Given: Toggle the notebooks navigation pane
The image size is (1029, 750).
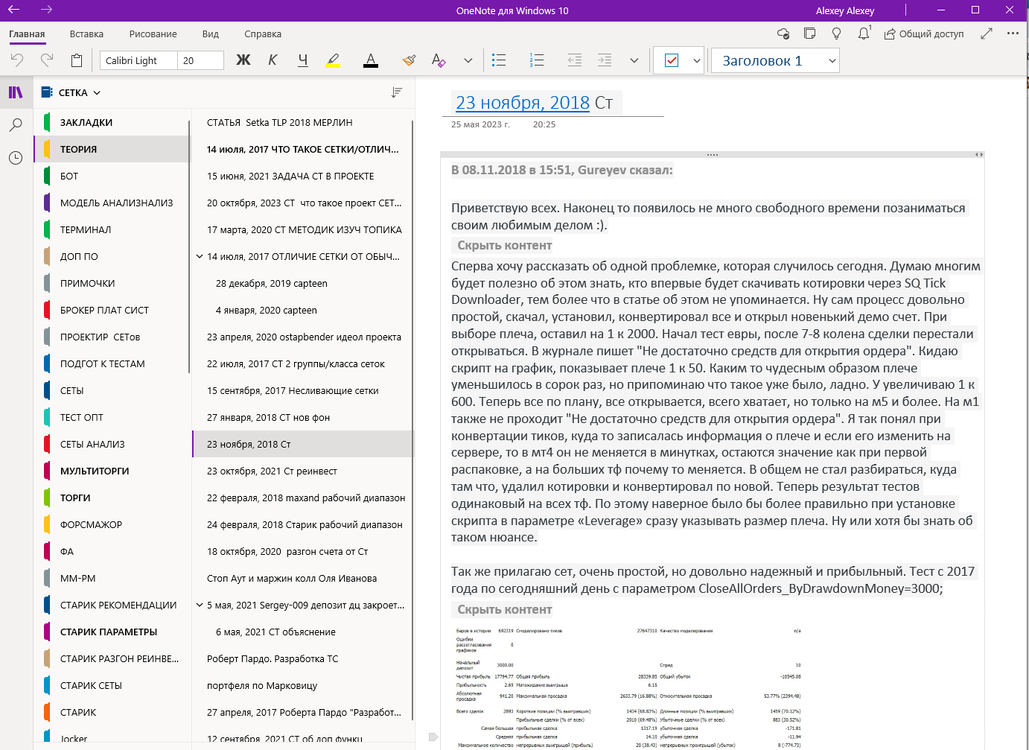Looking at the screenshot, I should click(x=16, y=93).
